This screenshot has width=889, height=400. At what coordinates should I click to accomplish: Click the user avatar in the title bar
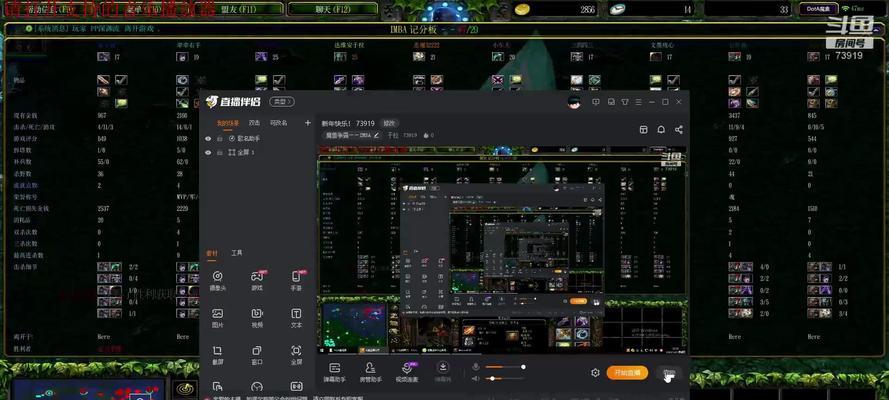point(574,102)
